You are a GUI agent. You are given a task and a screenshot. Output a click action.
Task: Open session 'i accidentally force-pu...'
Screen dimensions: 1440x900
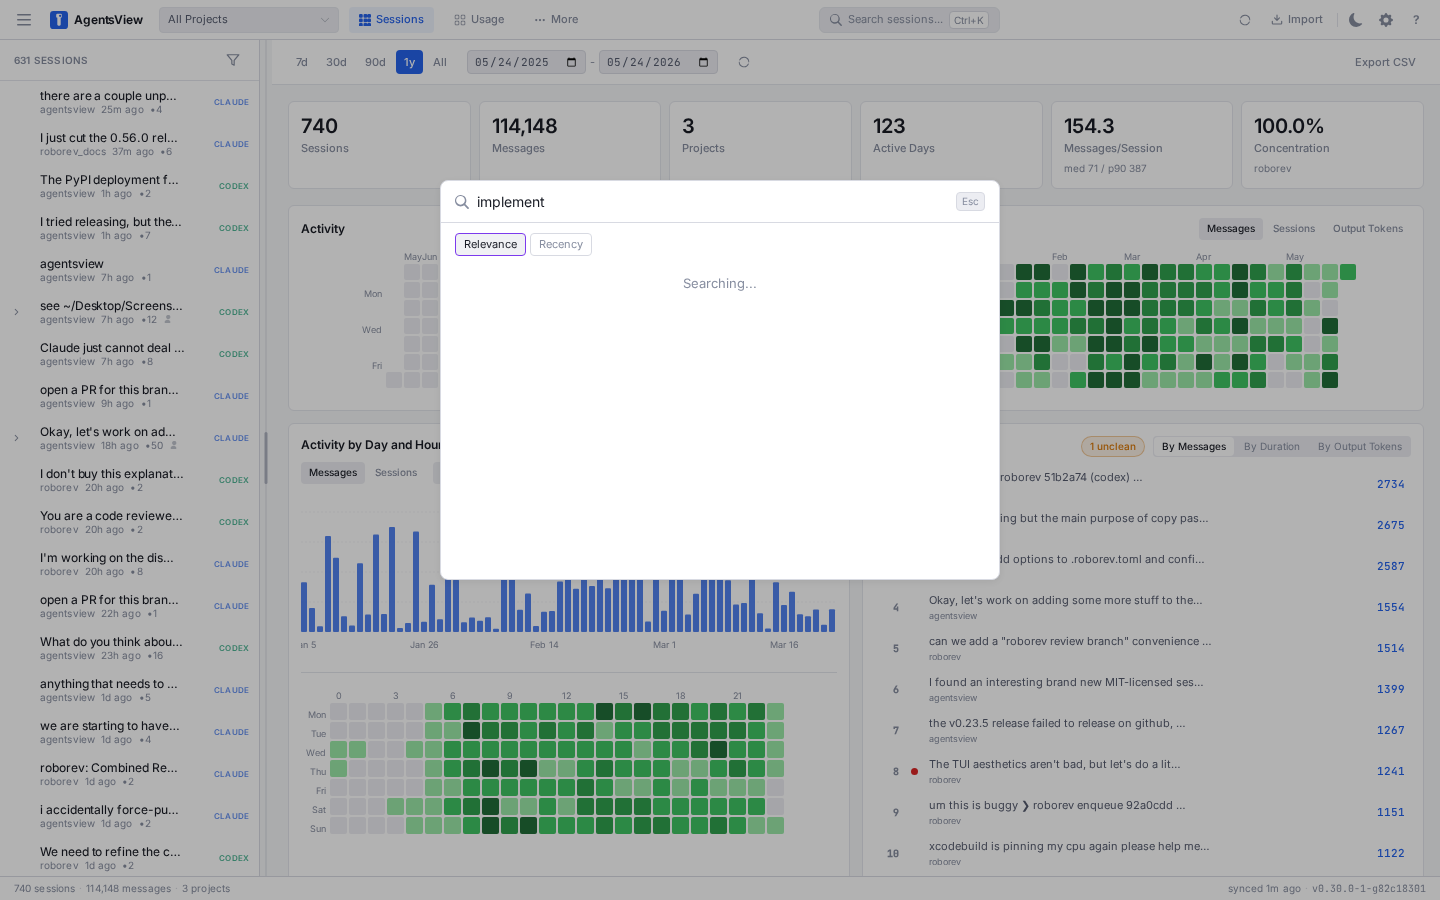[x=130, y=816]
